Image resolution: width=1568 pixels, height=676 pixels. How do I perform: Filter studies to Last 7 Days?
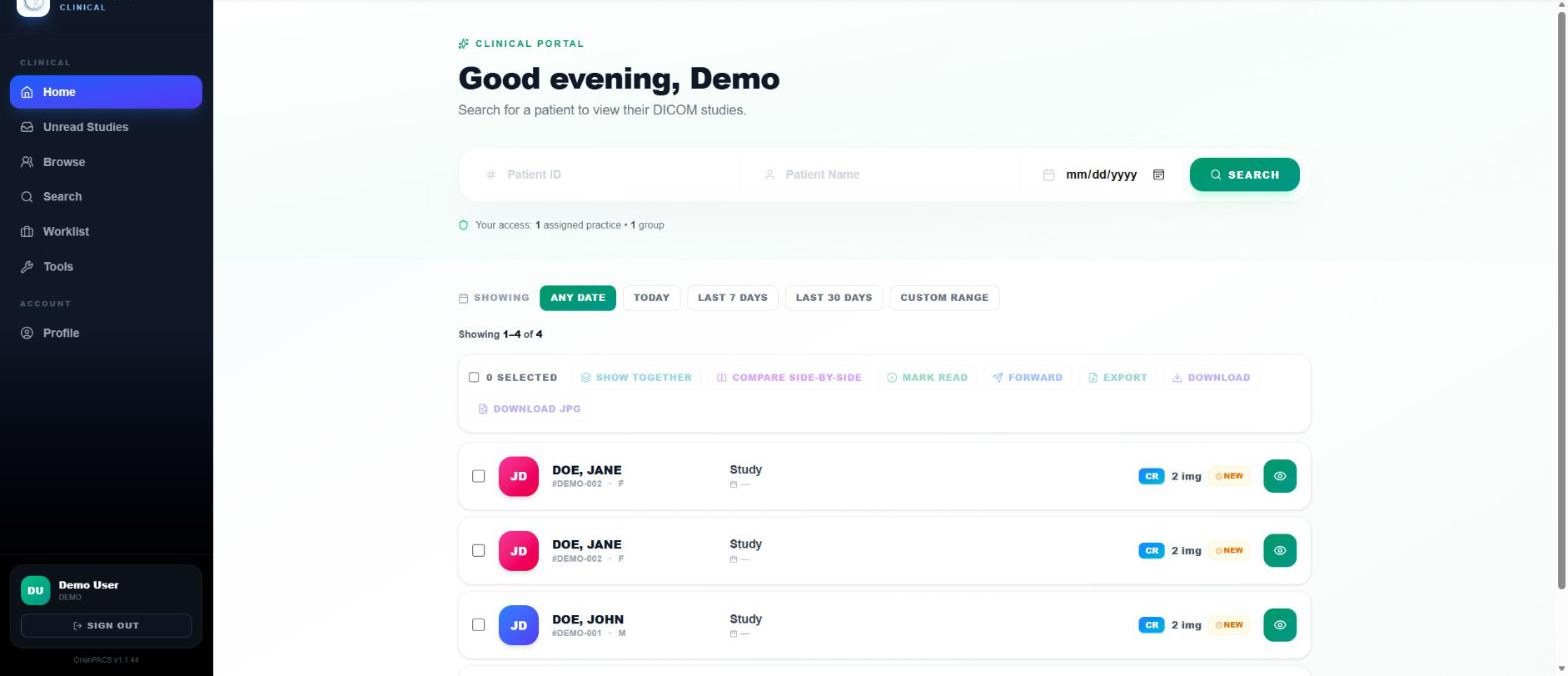pyautogui.click(x=733, y=298)
